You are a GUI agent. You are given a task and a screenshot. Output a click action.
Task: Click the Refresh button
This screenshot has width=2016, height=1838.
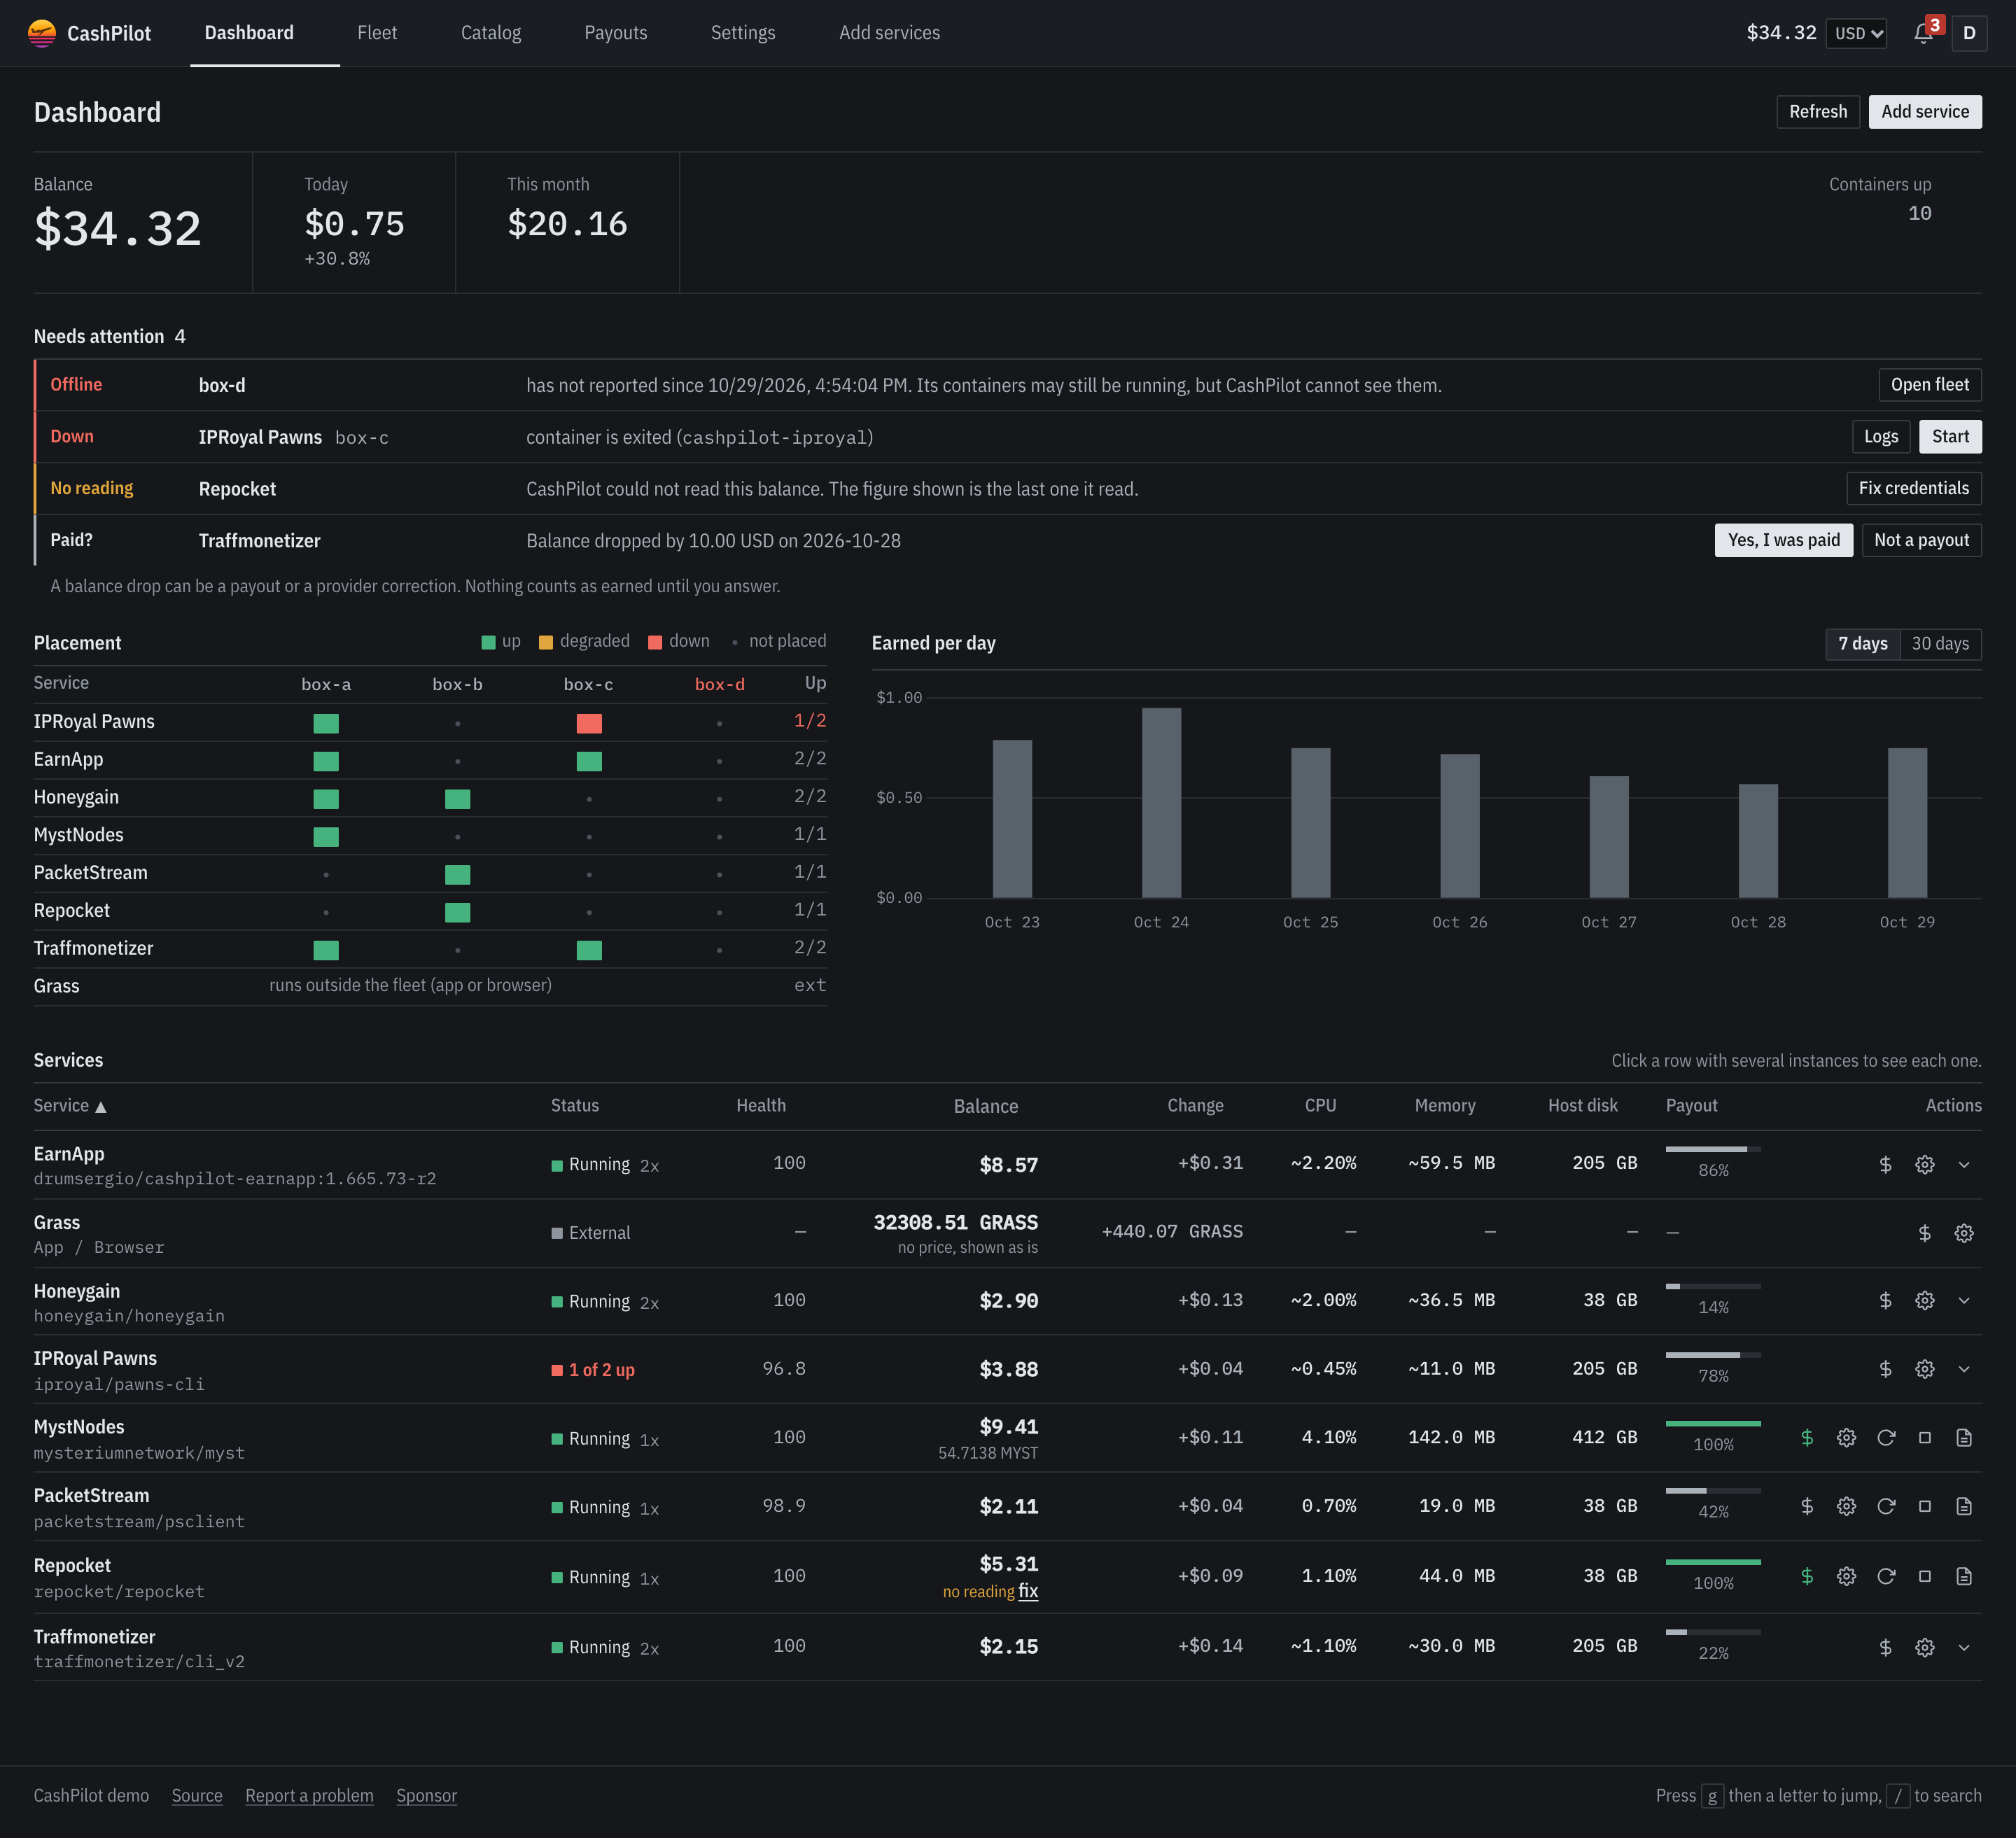[x=1817, y=112]
